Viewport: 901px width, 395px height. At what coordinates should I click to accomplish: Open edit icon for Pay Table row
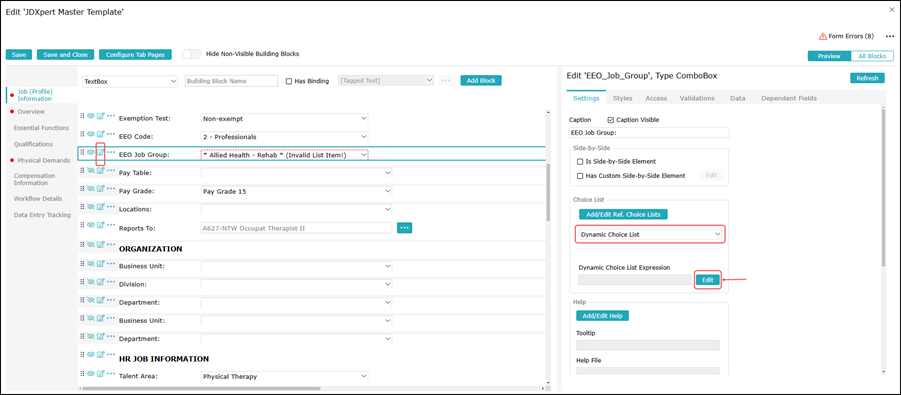[x=101, y=171]
